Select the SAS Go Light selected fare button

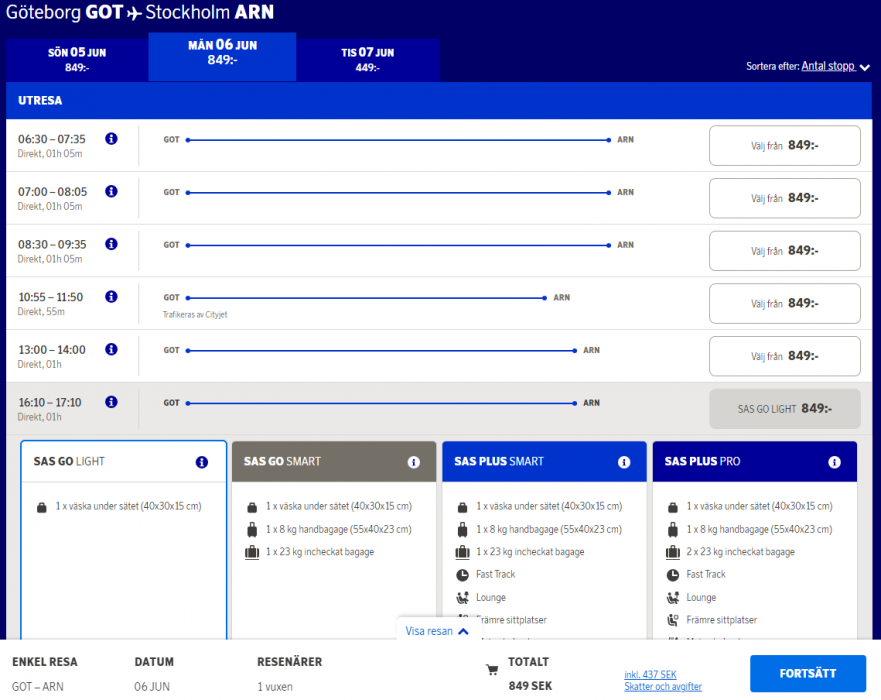[x=784, y=409]
